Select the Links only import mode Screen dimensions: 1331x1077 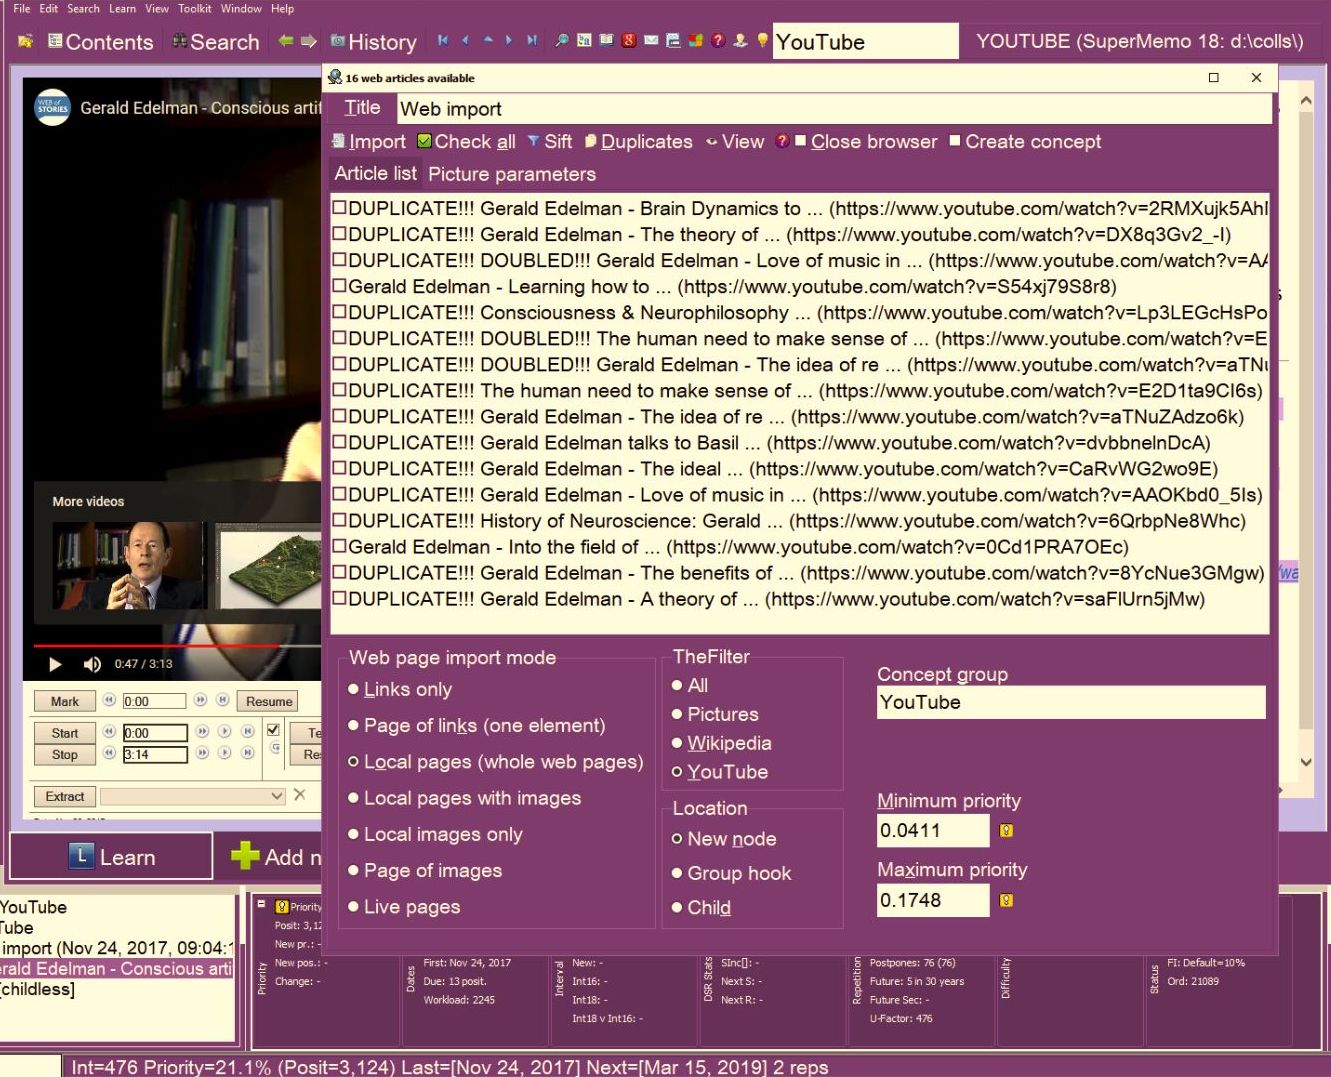point(354,689)
